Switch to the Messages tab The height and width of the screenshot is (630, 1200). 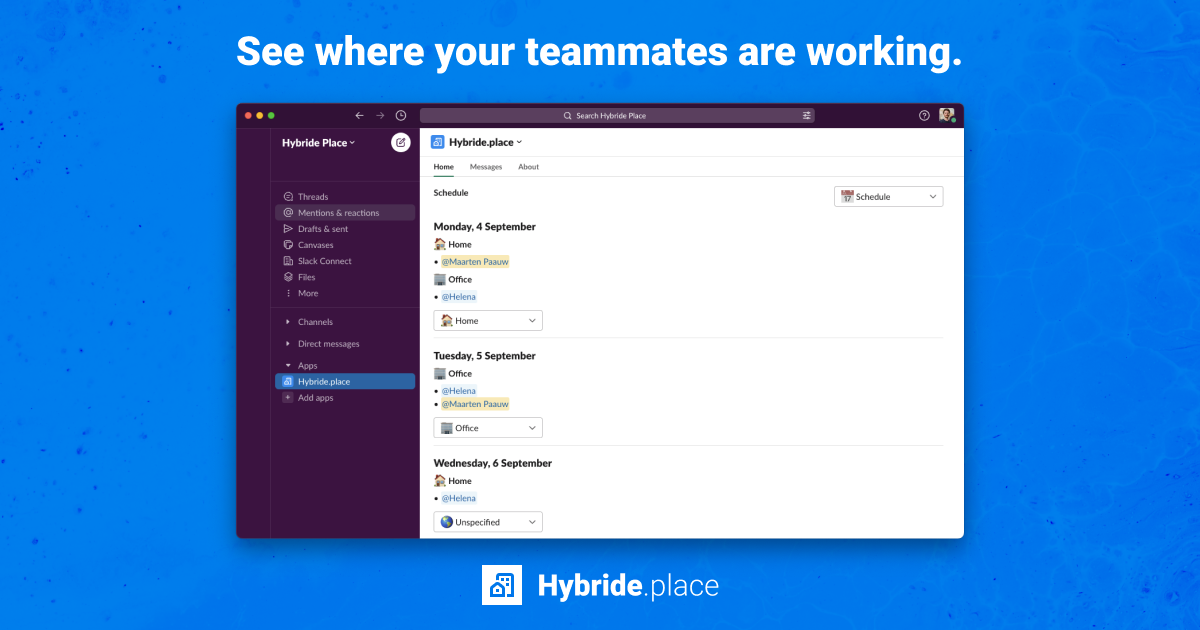click(x=486, y=166)
